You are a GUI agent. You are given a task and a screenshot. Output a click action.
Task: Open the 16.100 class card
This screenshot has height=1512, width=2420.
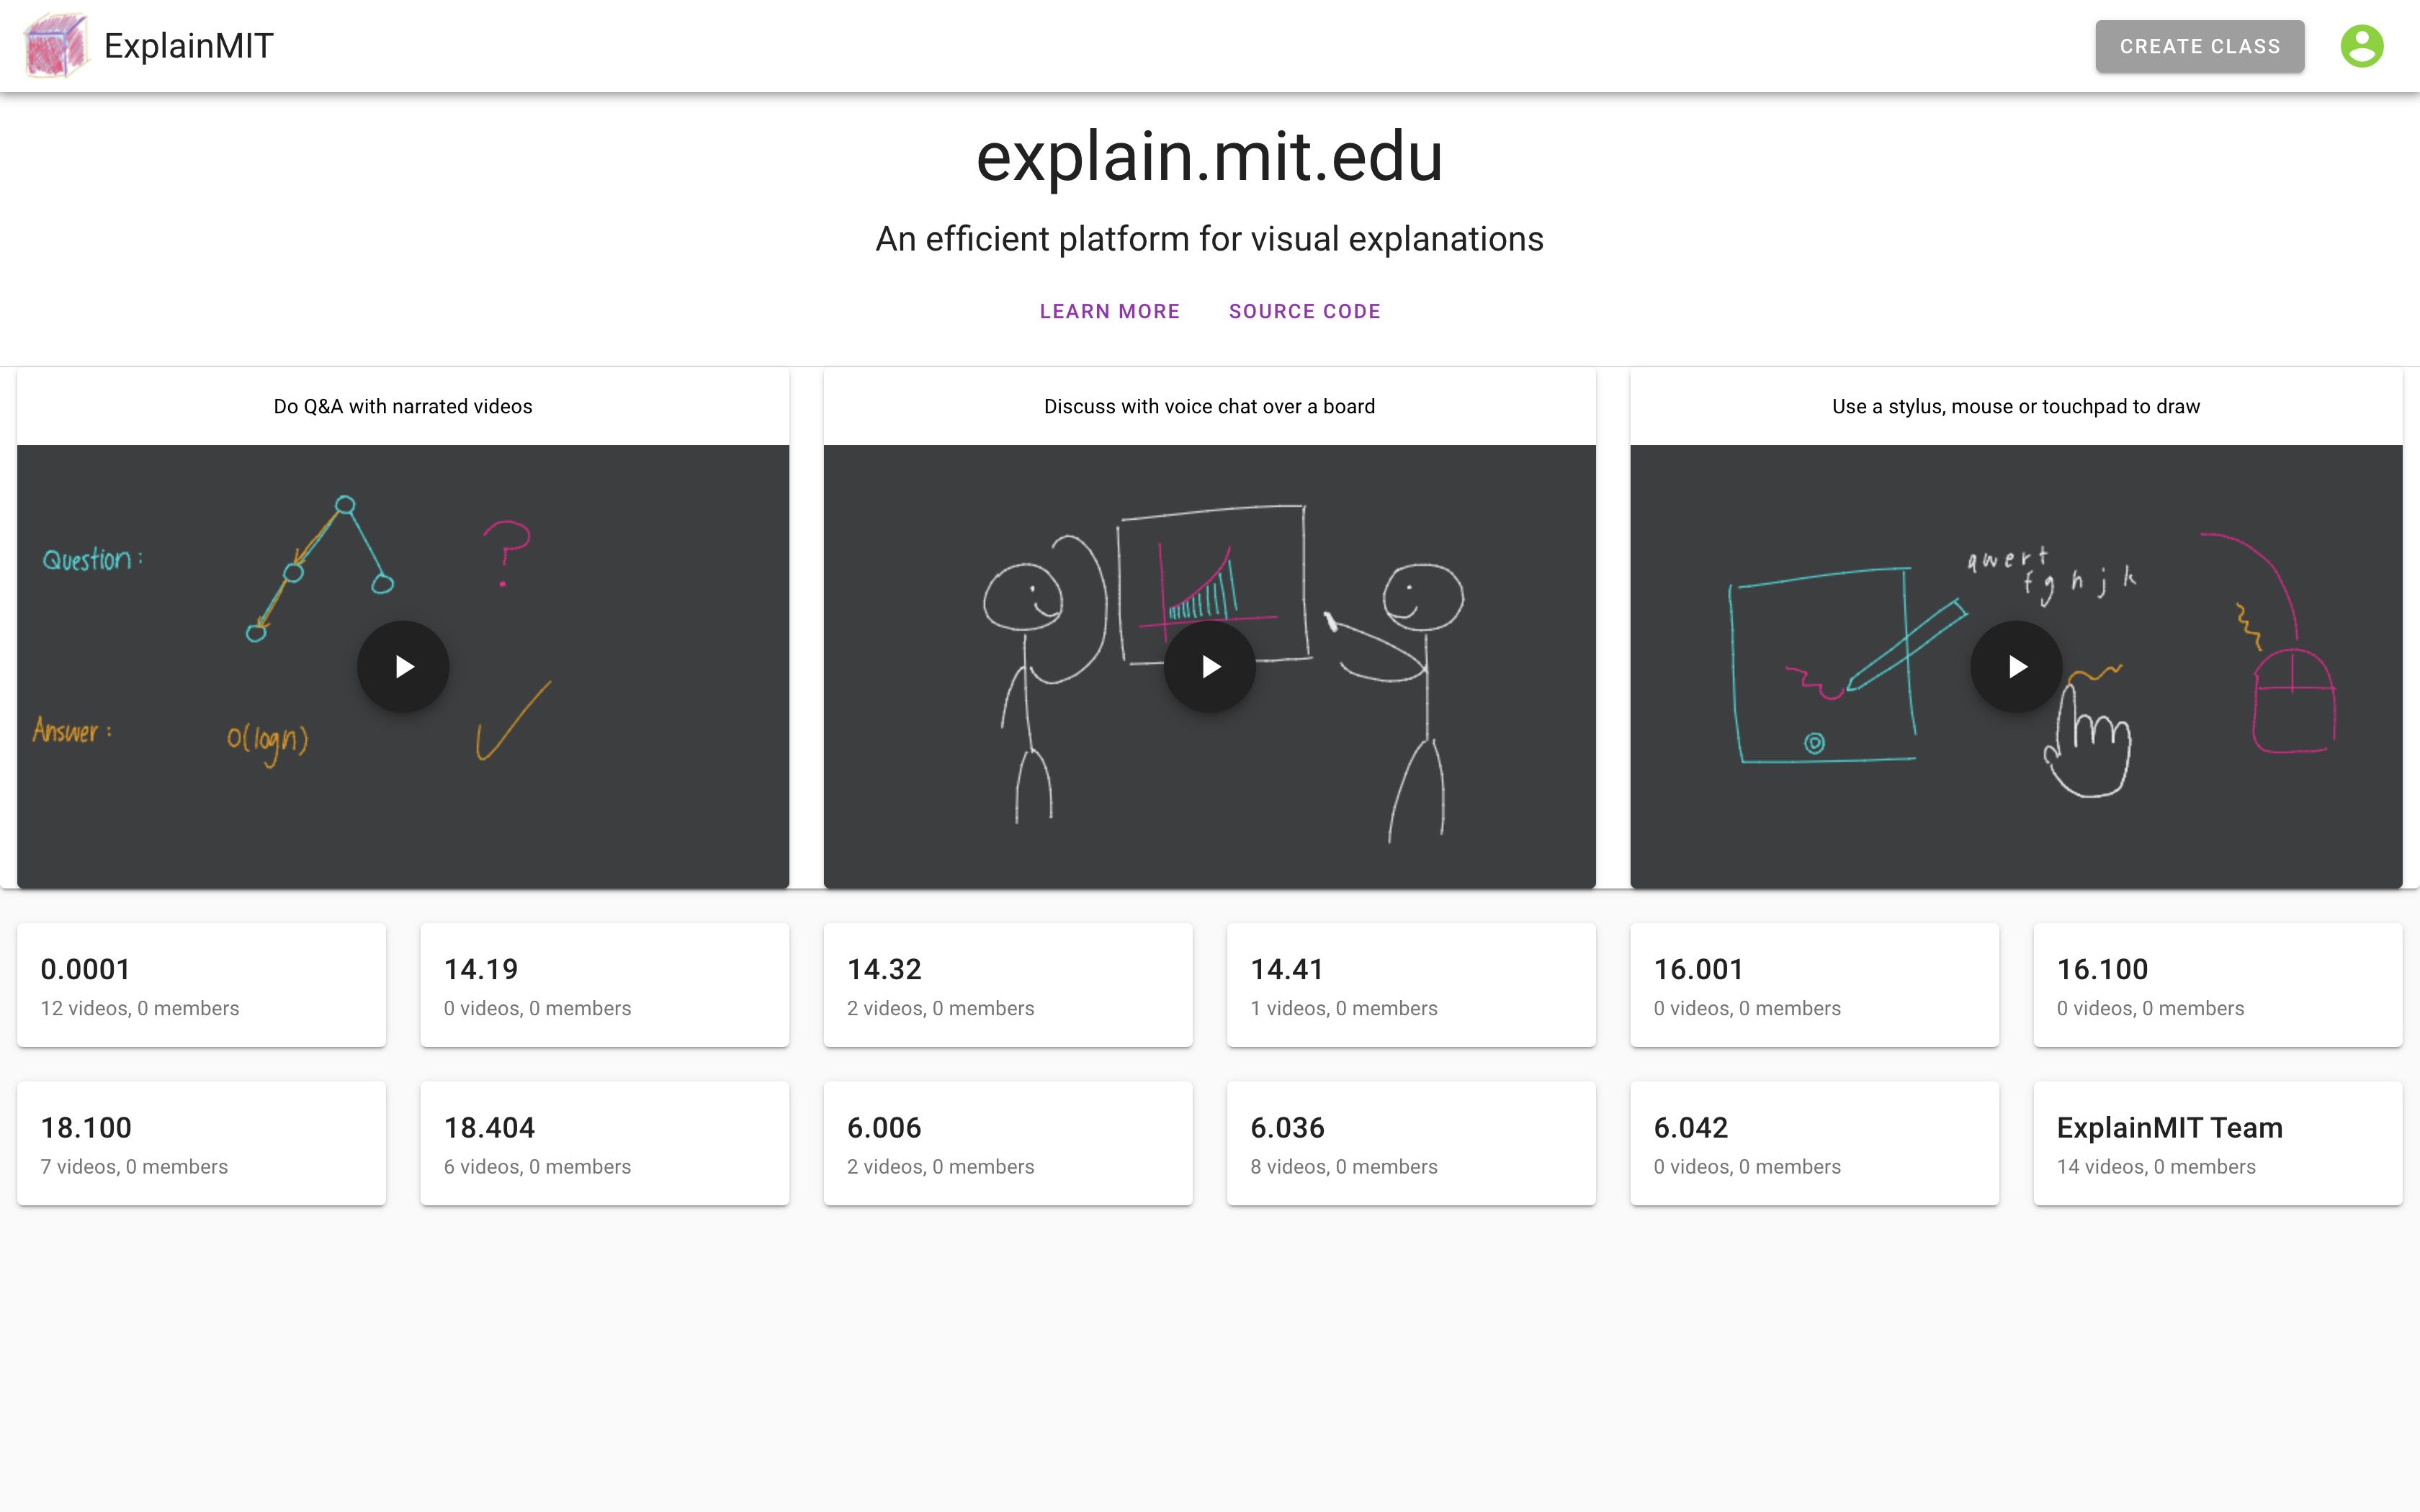click(x=2218, y=984)
